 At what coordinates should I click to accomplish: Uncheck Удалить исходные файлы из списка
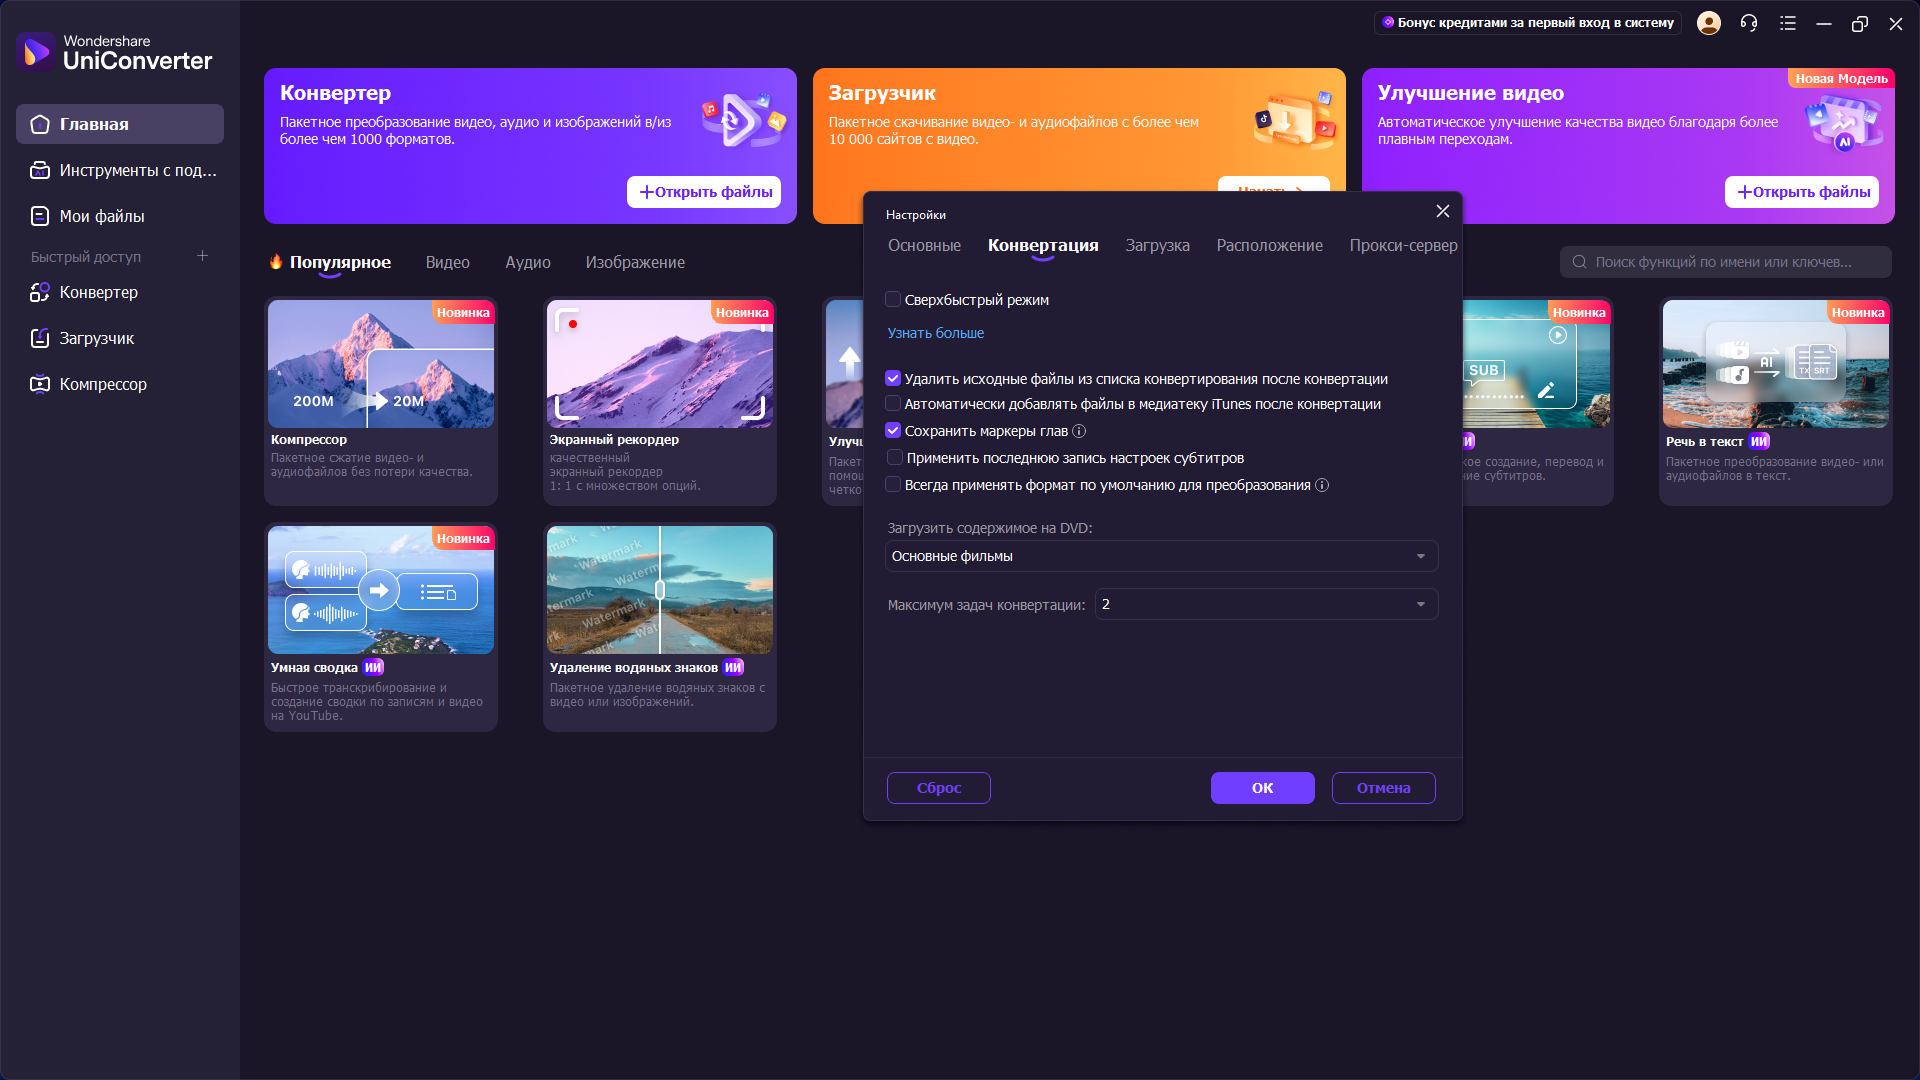click(x=893, y=378)
